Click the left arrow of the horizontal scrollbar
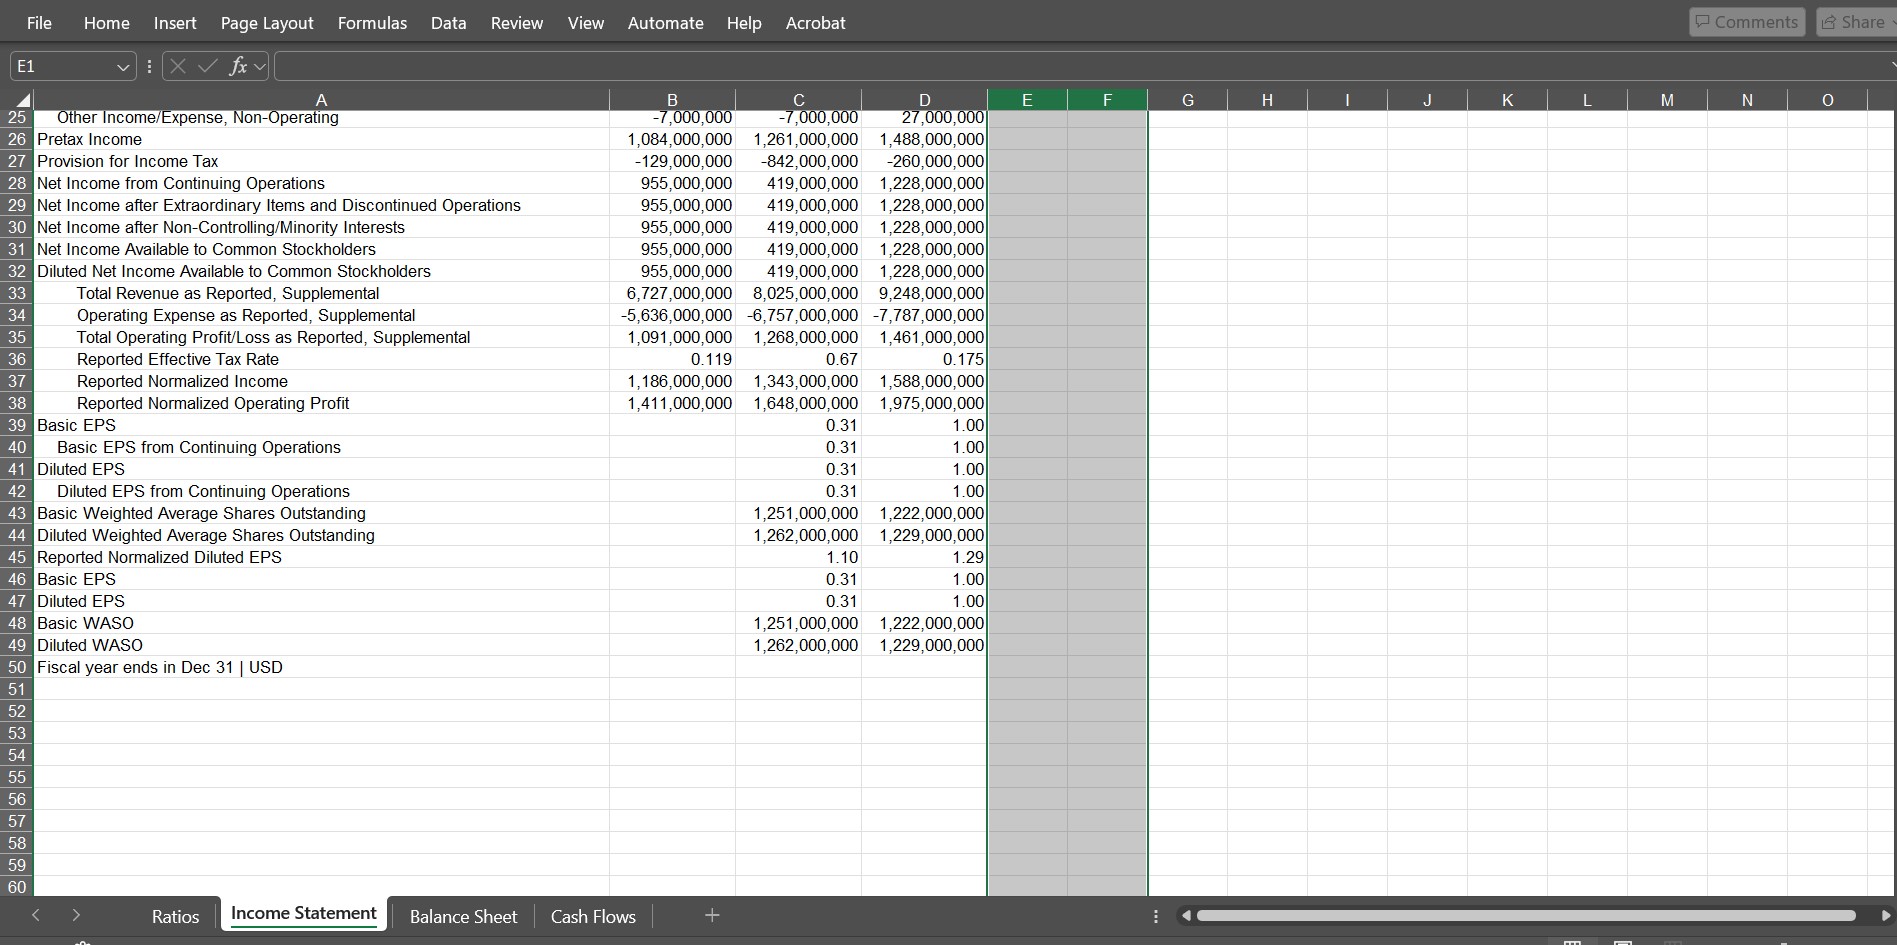 click(x=1185, y=915)
